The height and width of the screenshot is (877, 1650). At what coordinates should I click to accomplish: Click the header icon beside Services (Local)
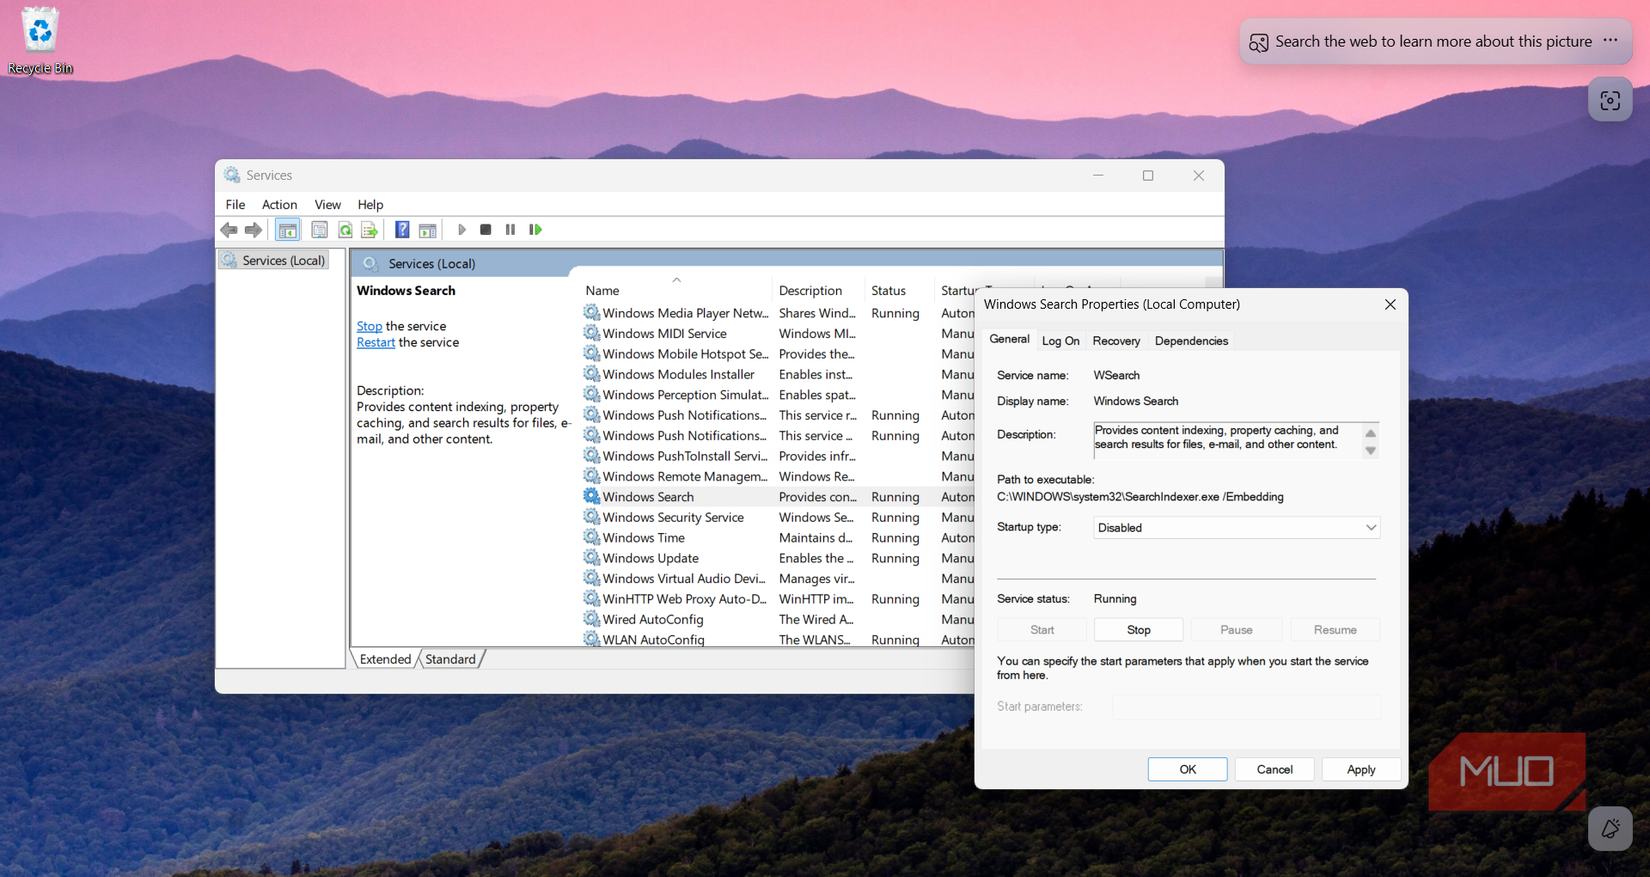371,264
